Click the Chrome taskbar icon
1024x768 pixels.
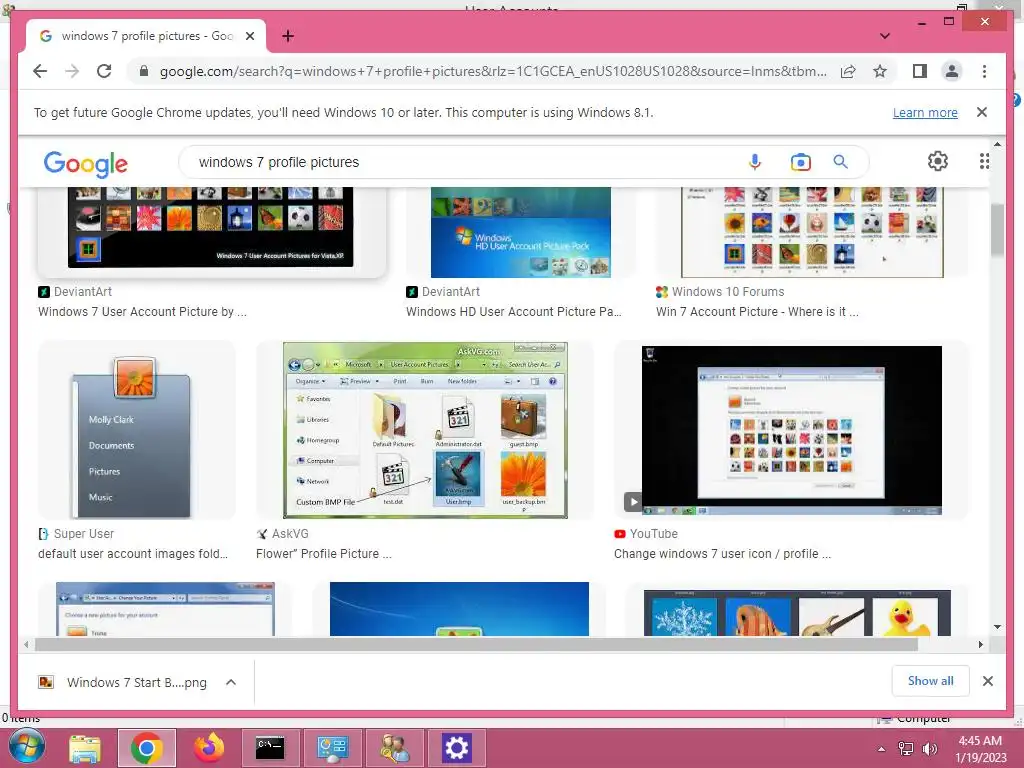[x=146, y=748]
